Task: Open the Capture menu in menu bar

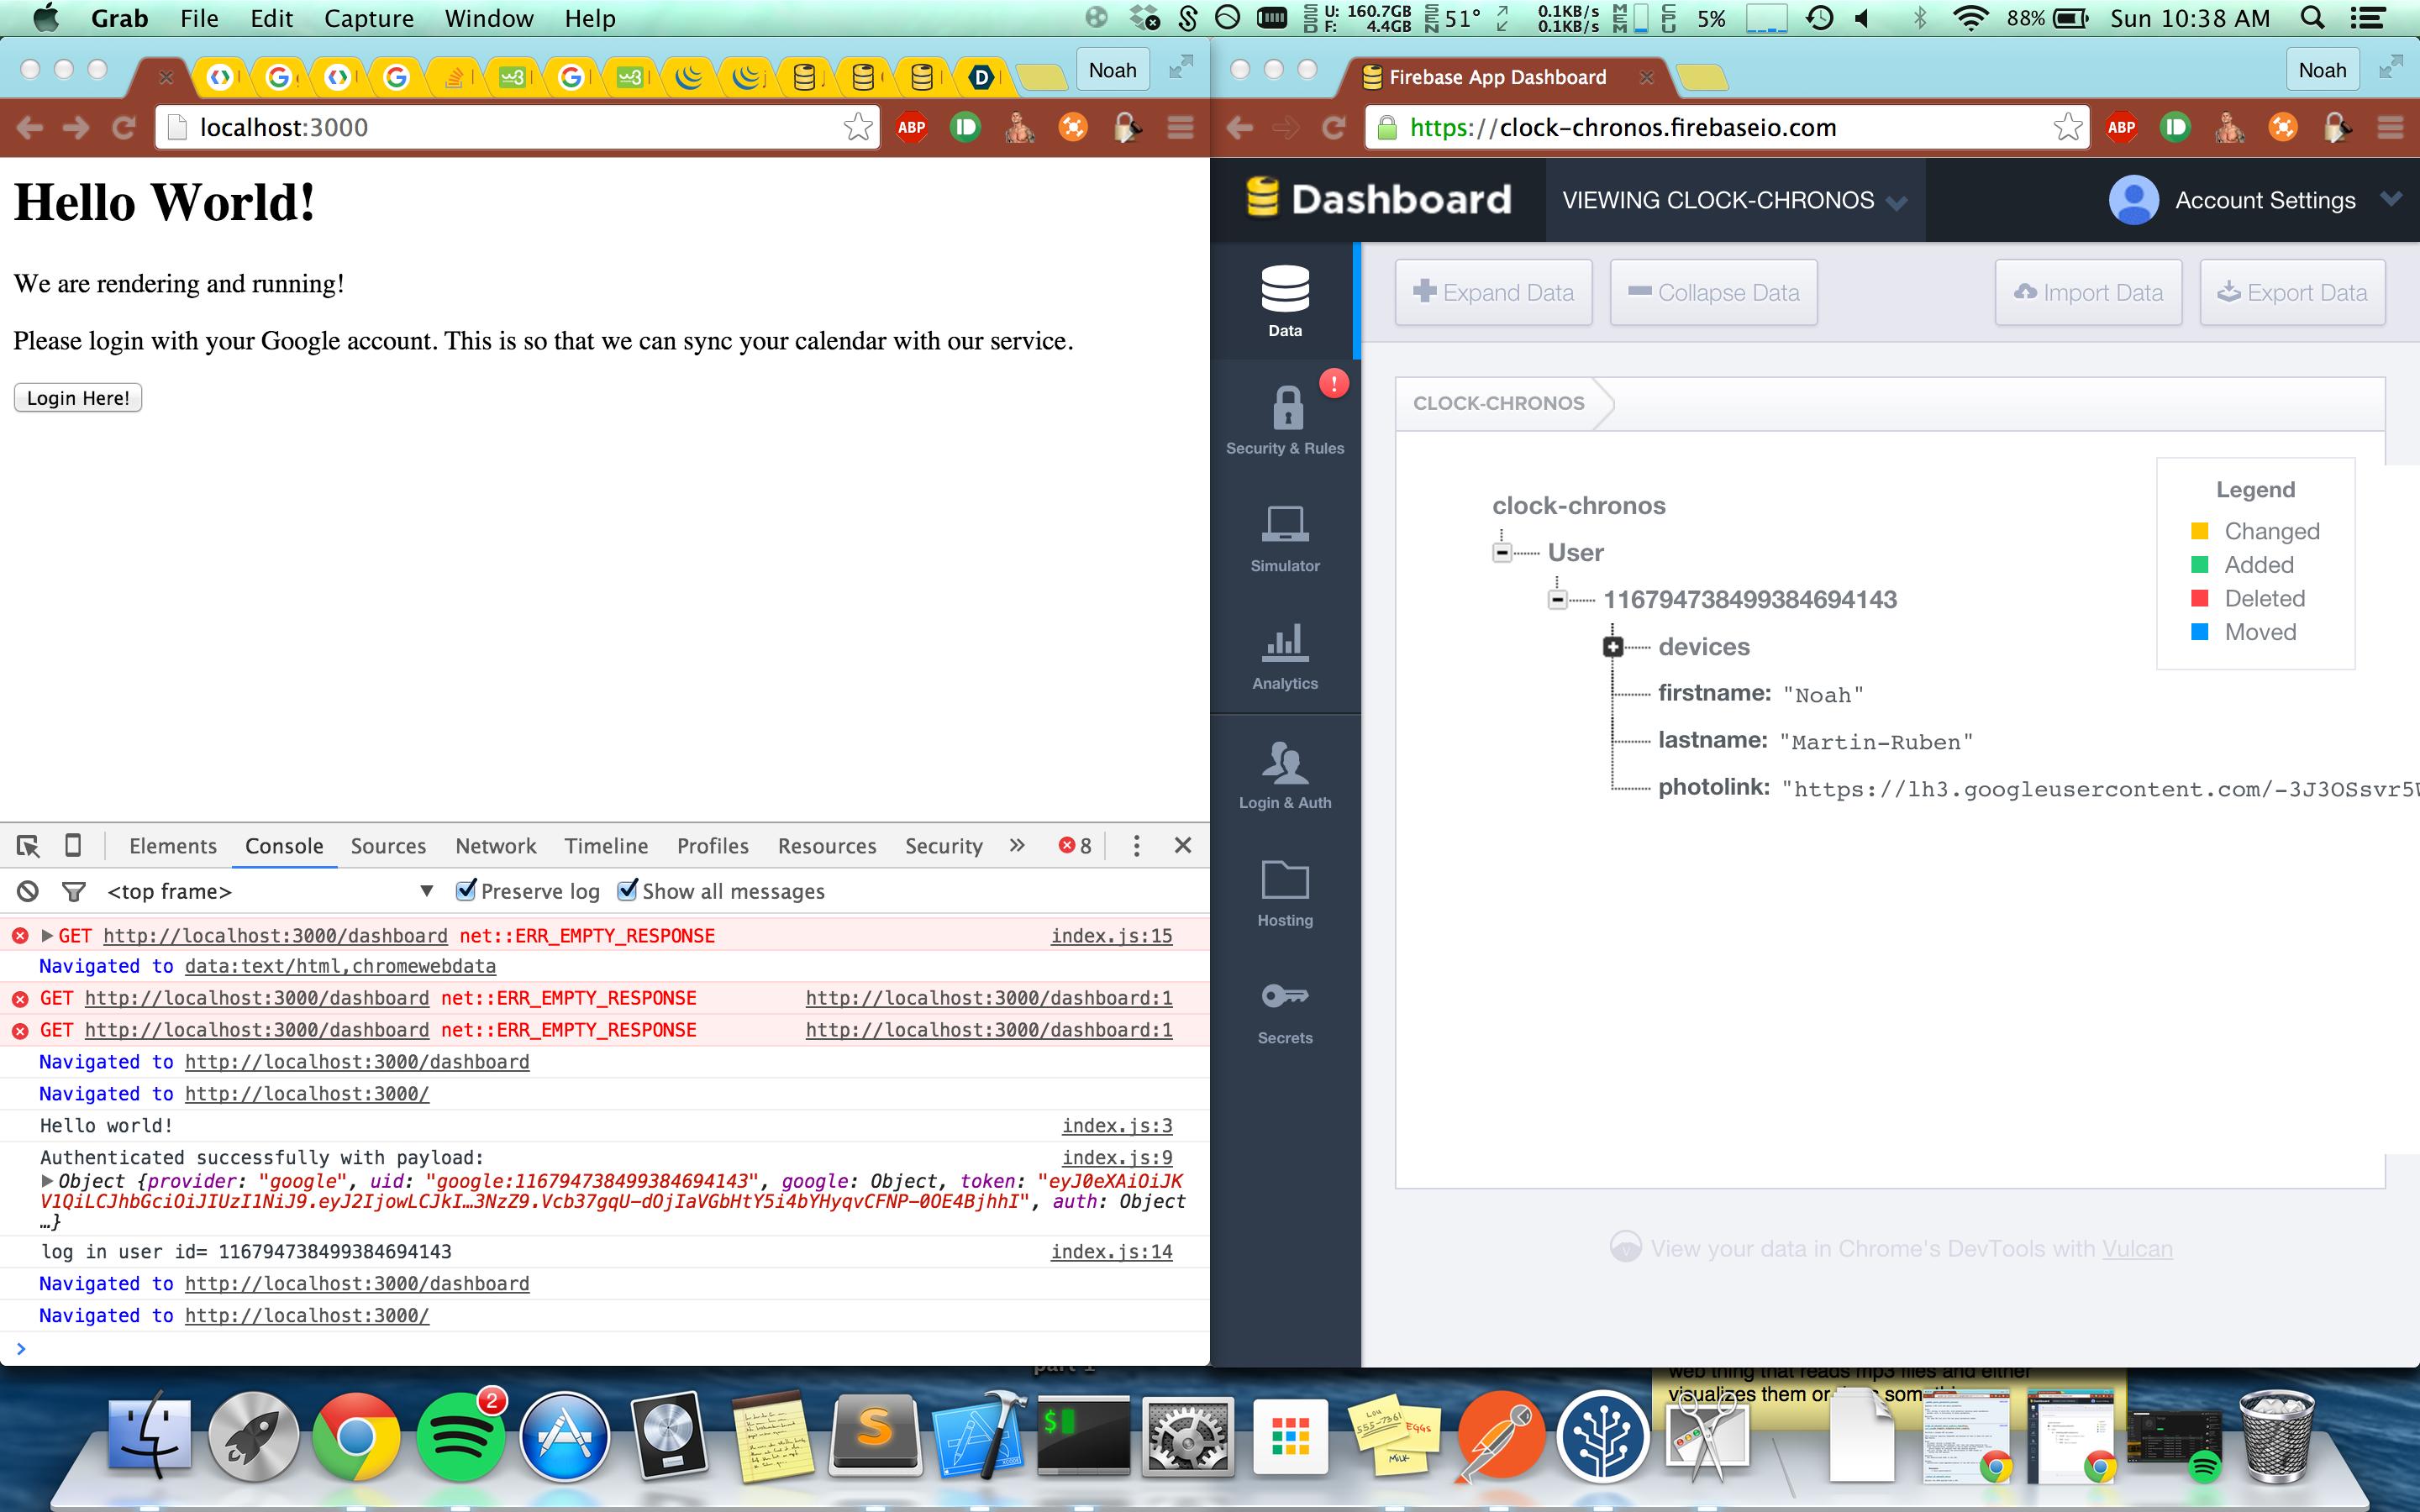Action: (368, 18)
